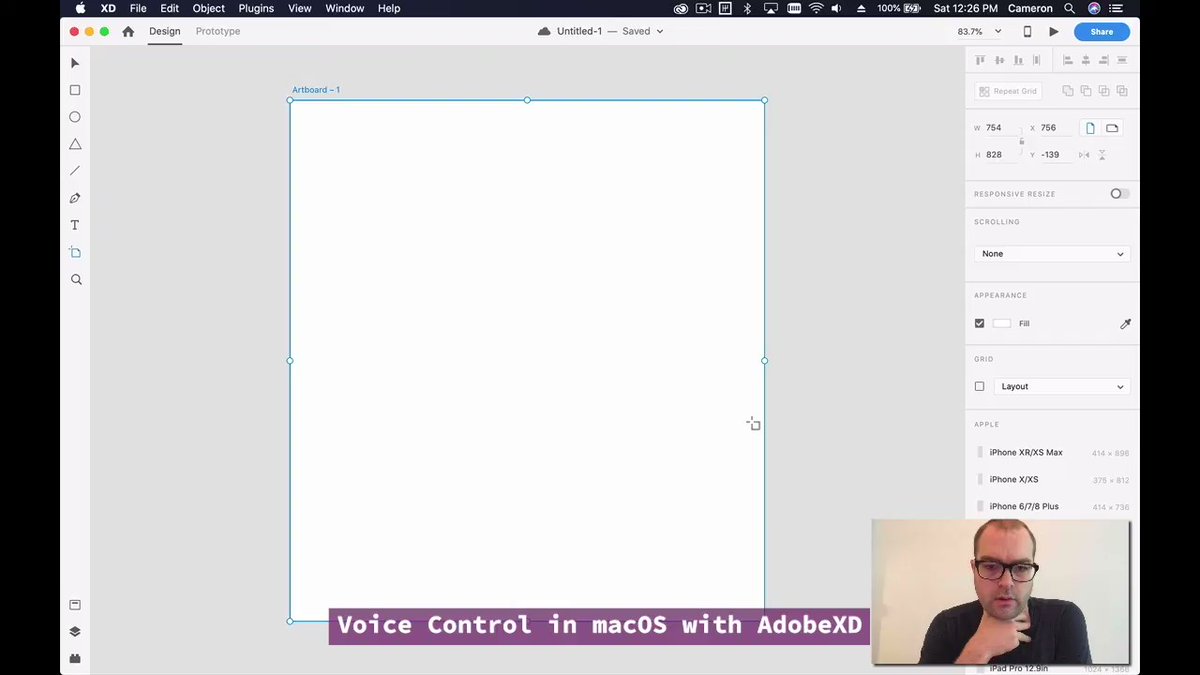This screenshot has width=1200, height=675.
Task: Edit the X position field
Action: click(1056, 128)
